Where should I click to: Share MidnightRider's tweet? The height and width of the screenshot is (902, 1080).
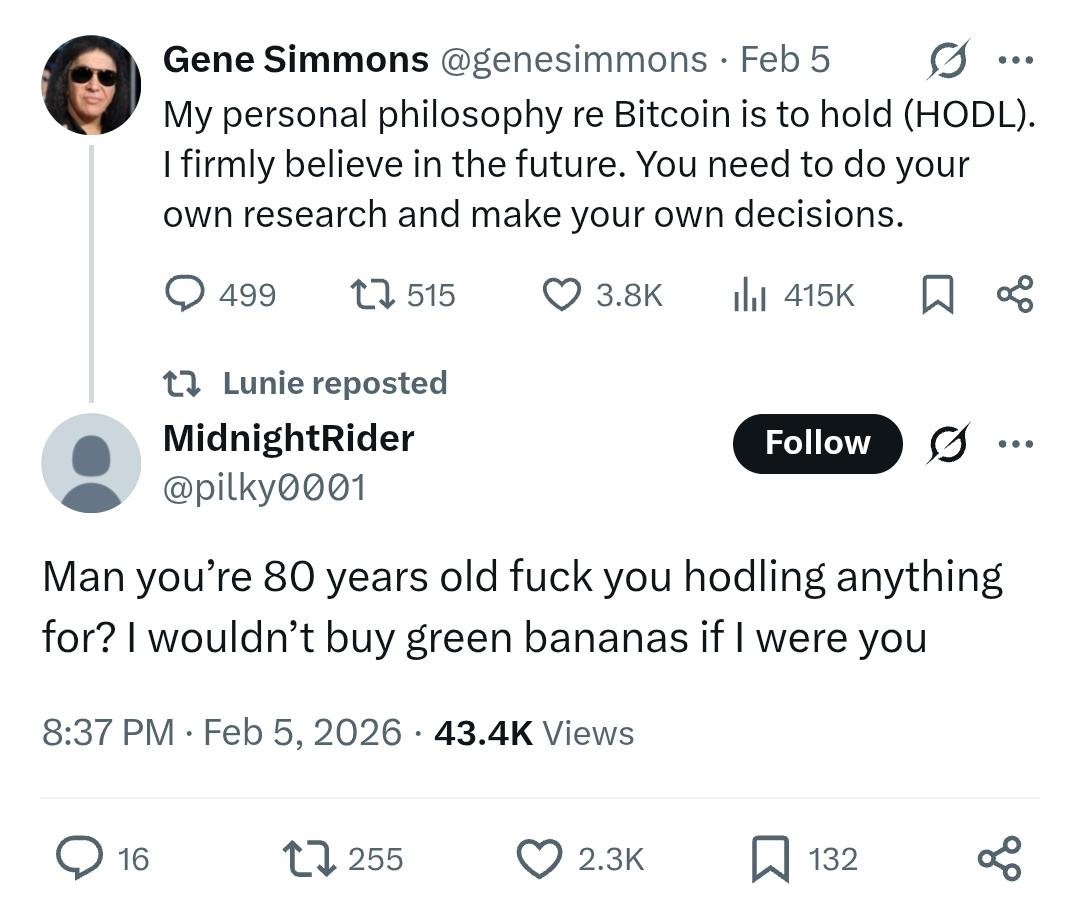999,858
